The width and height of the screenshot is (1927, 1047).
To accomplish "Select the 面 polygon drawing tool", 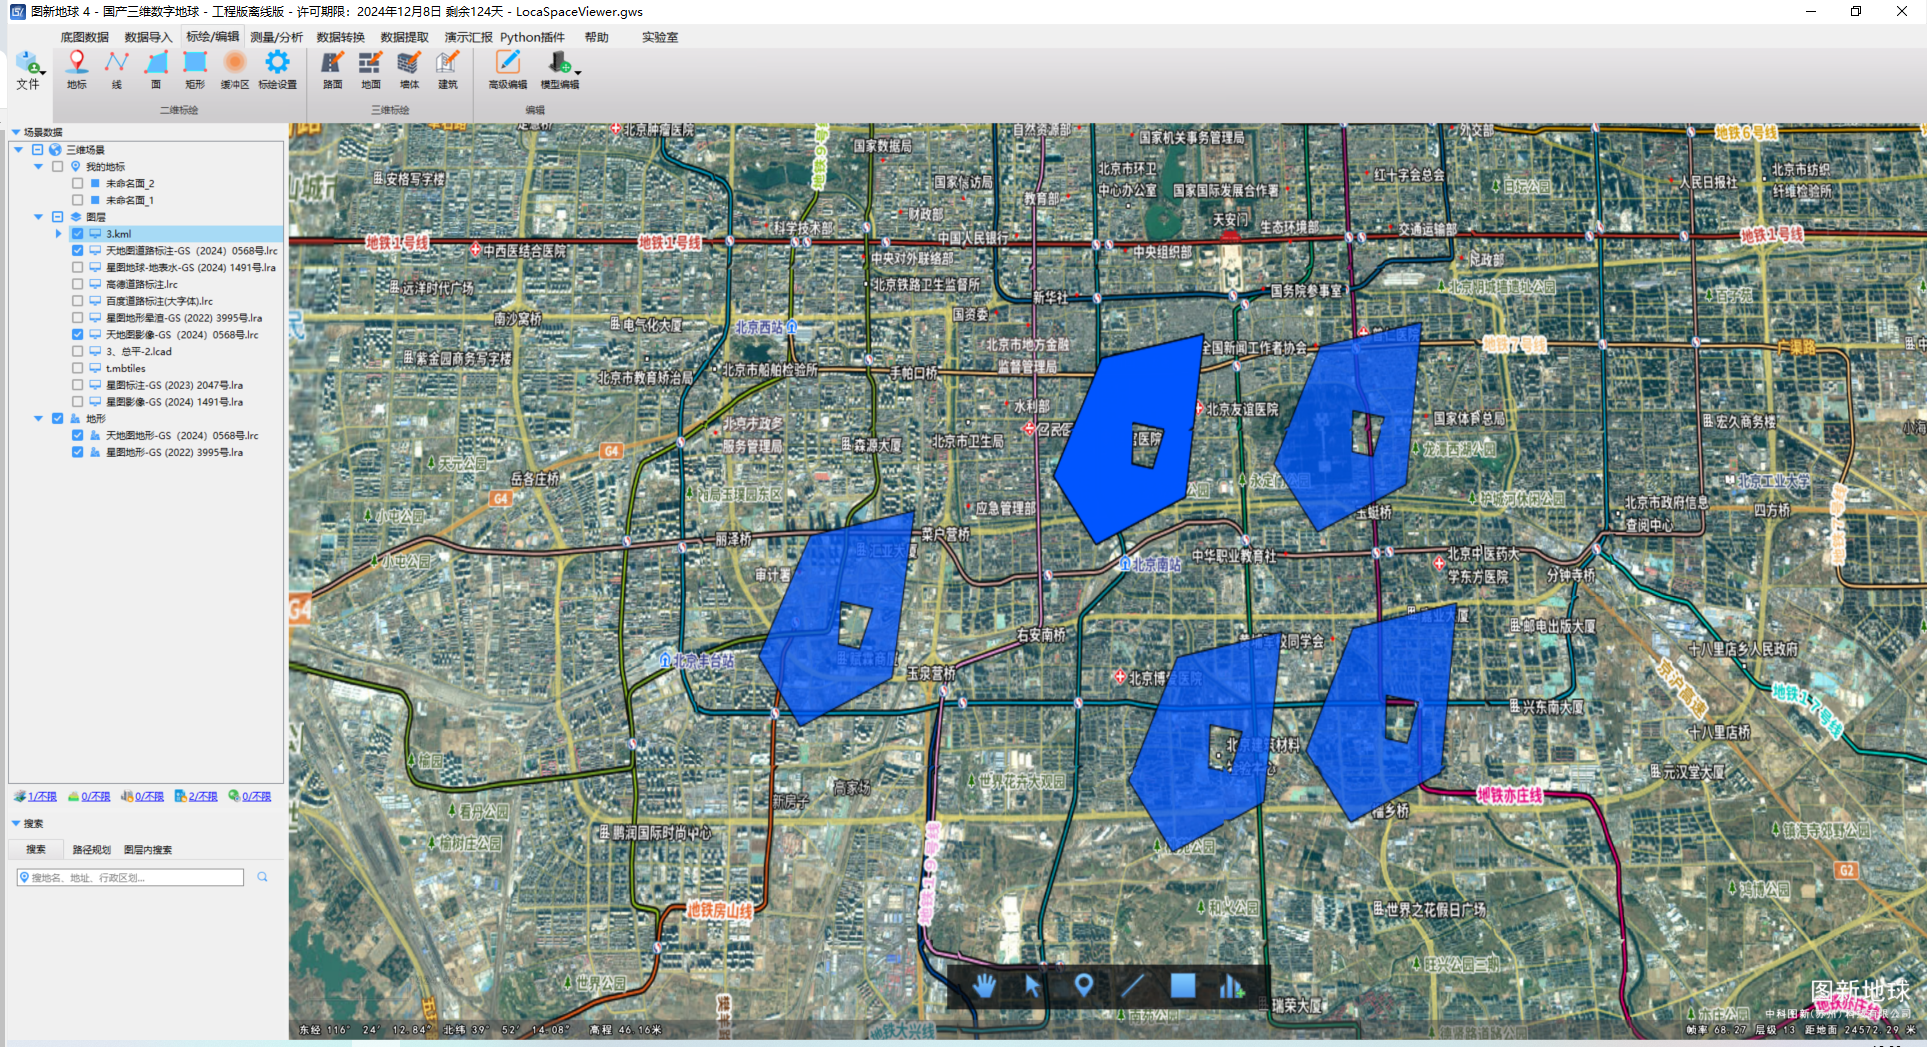I will click(156, 69).
